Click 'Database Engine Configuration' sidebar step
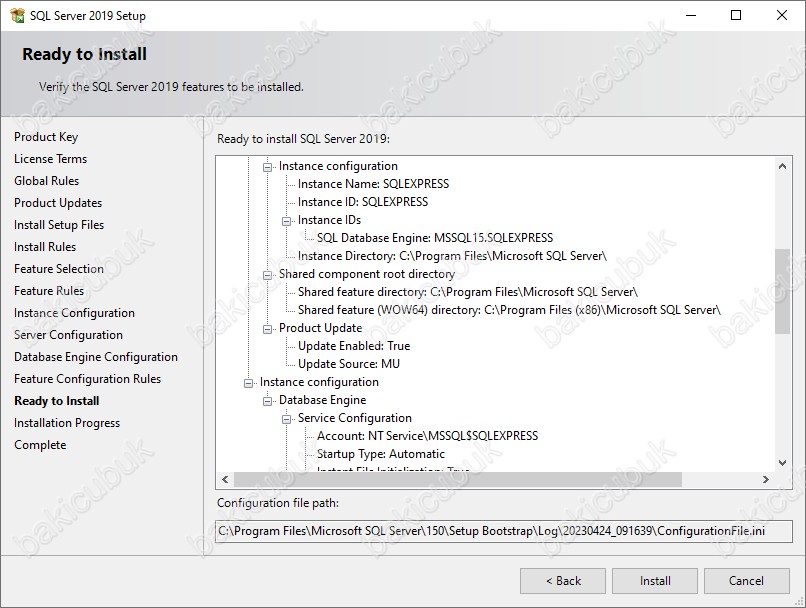 click(96, 357)
